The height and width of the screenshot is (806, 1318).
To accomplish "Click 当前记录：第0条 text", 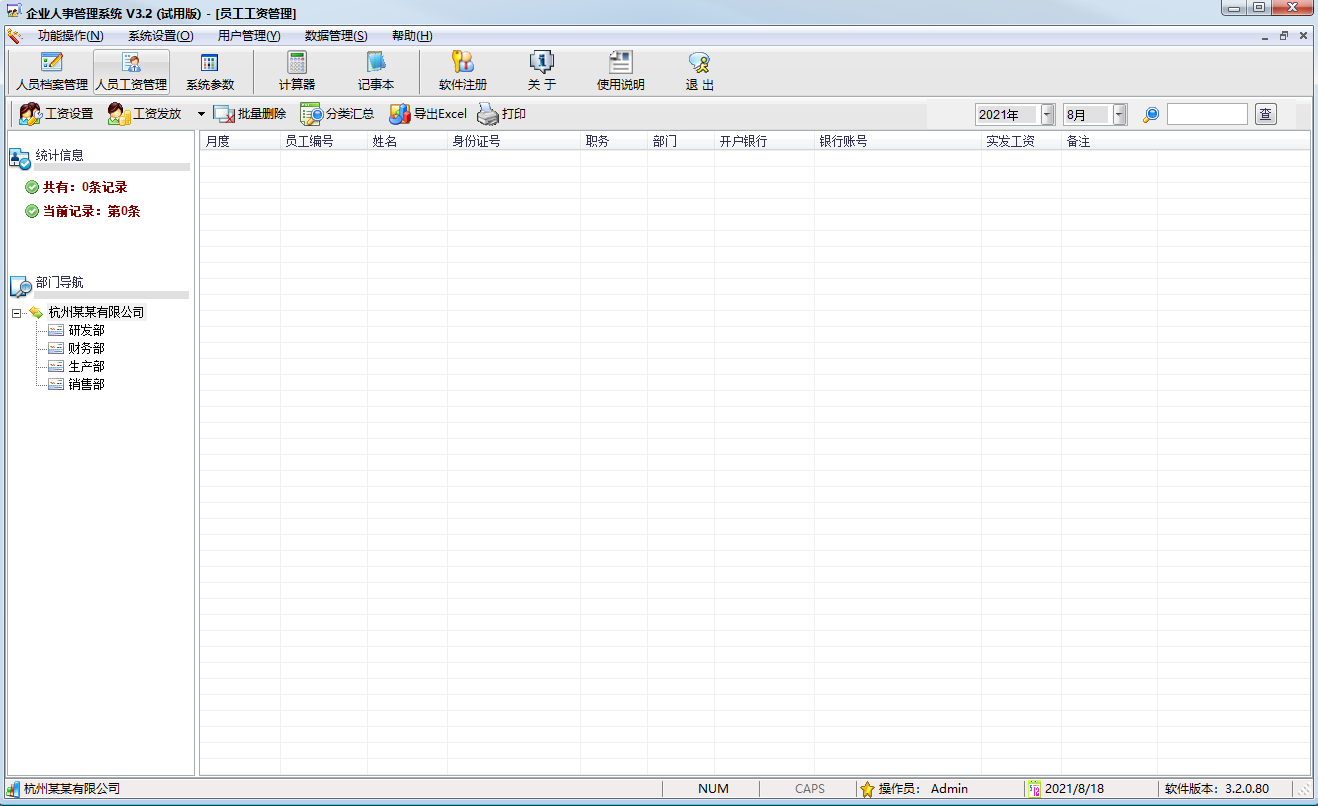I will (x=91, y=211).
